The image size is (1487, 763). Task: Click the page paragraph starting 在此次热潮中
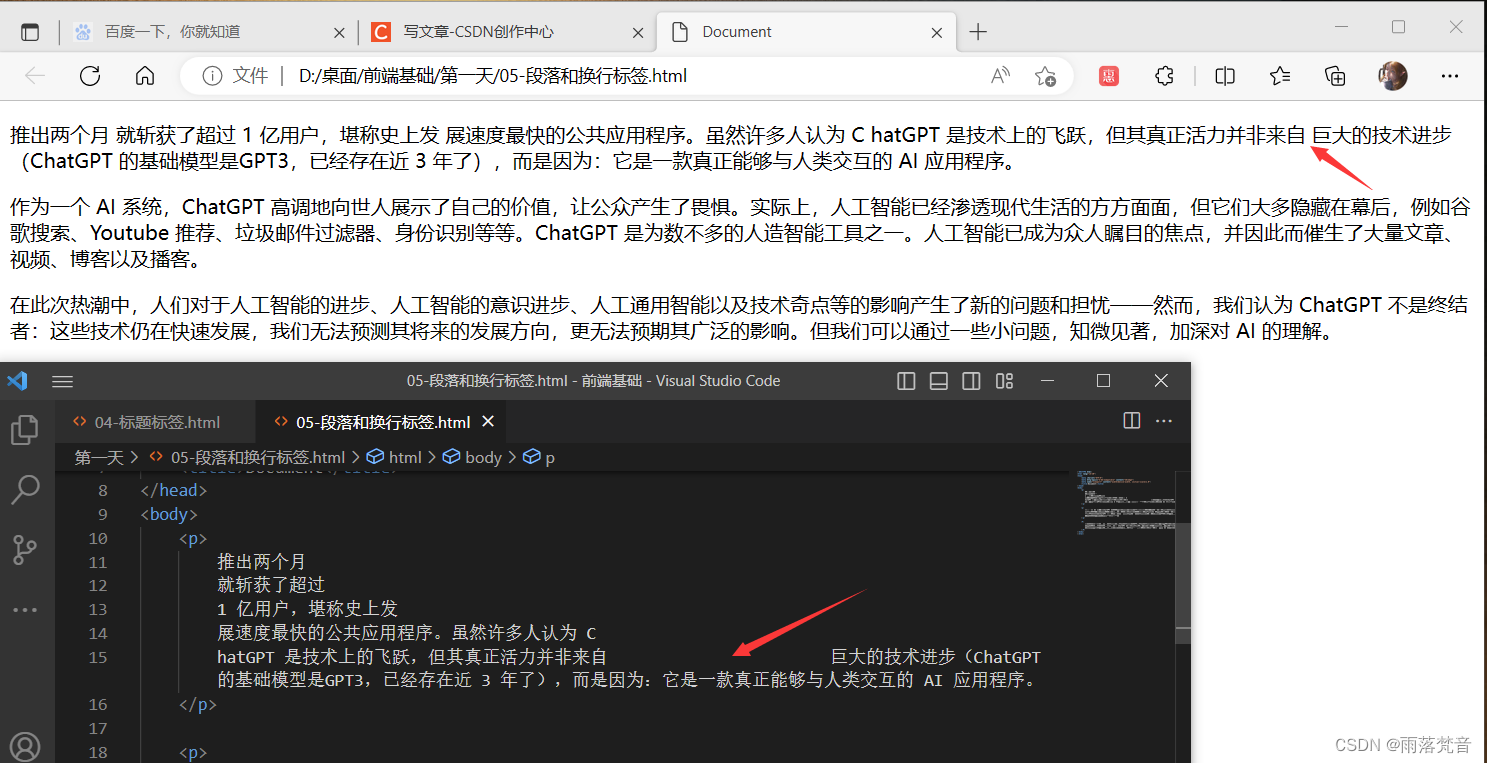point(739,319)
